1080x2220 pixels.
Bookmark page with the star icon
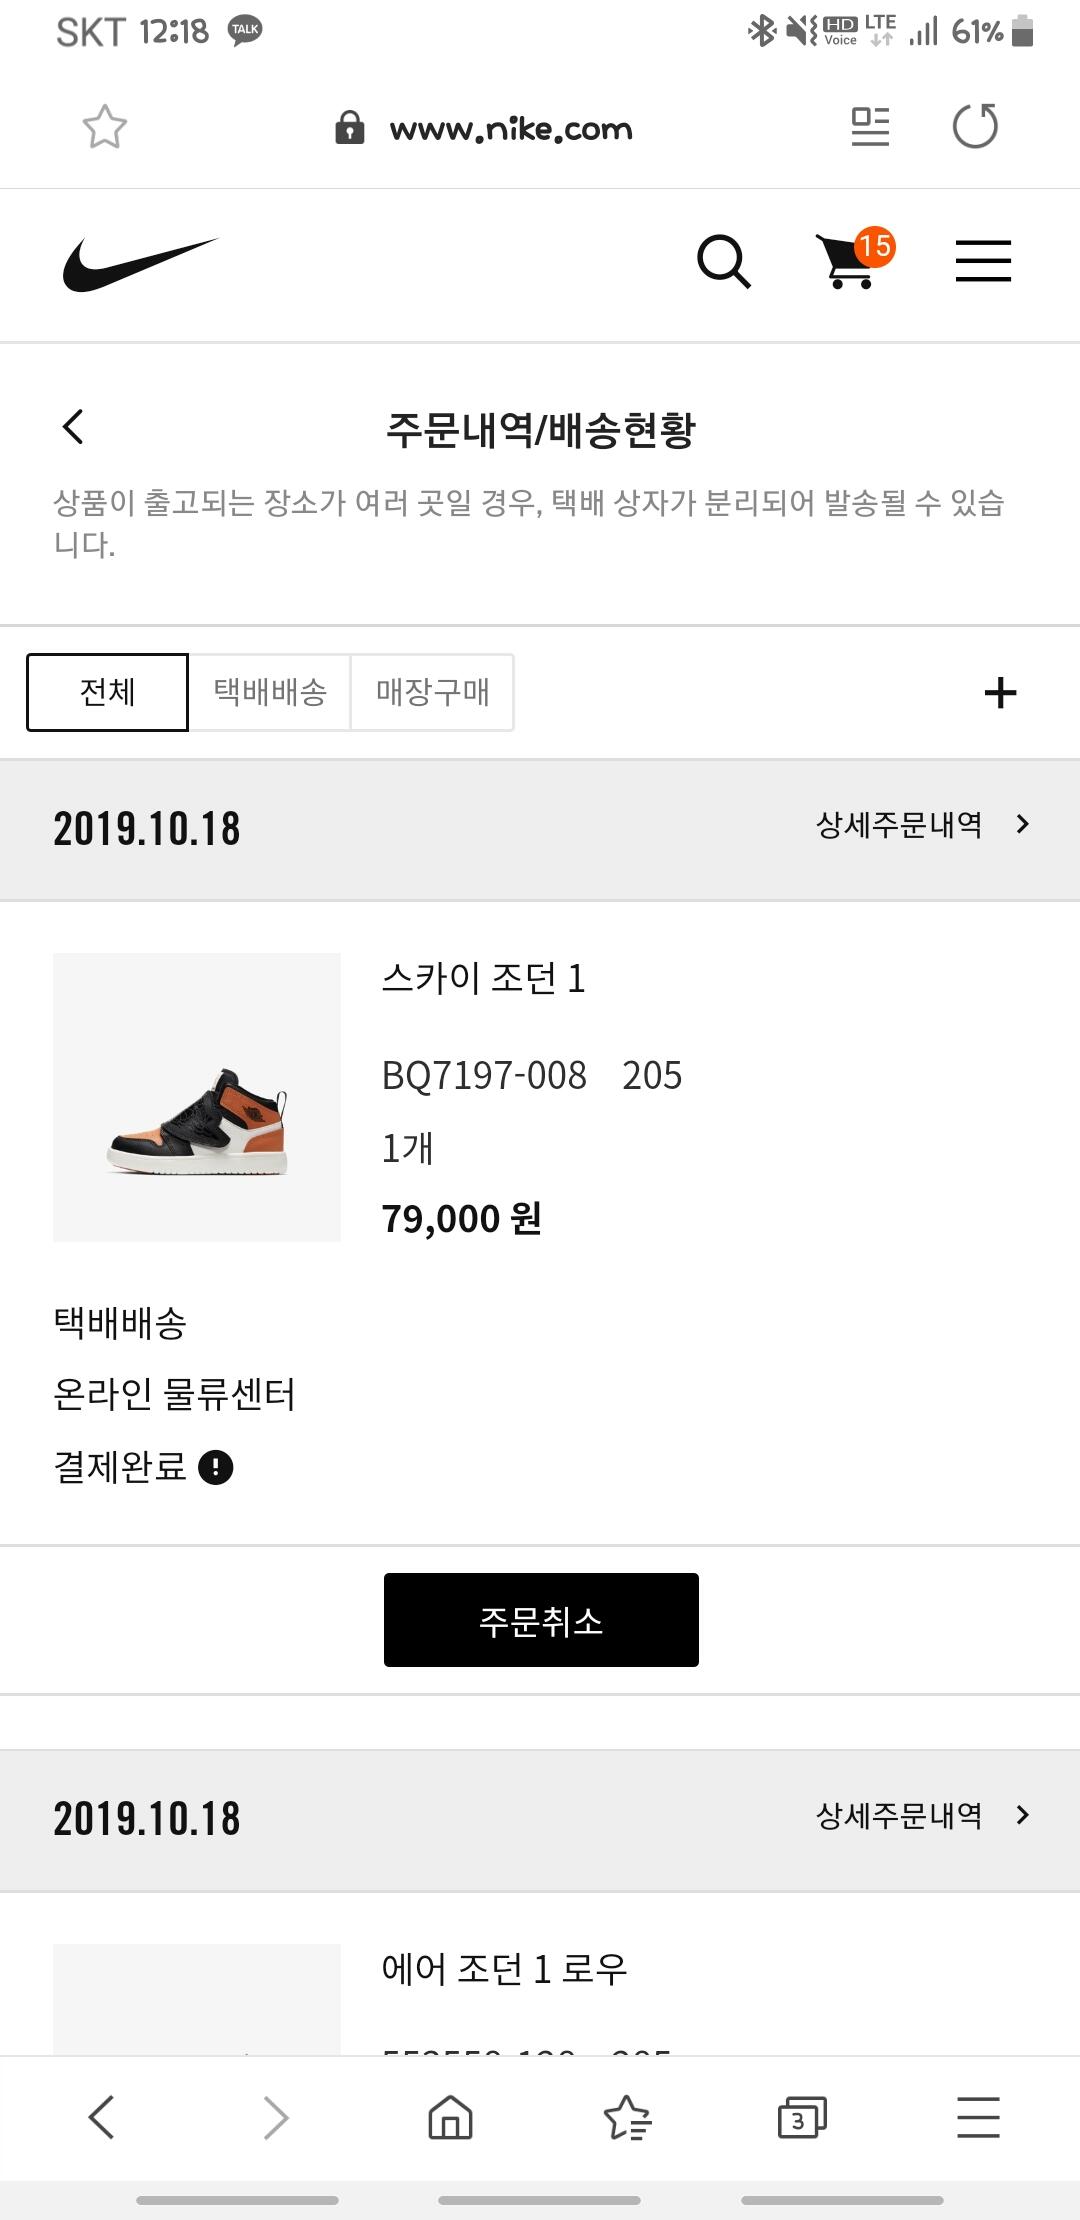coord(104,127)
